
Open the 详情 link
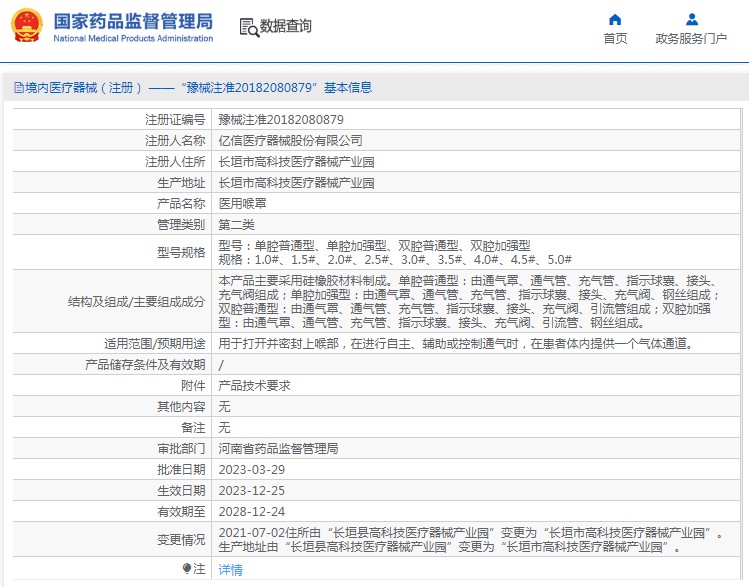pos(230,569)
